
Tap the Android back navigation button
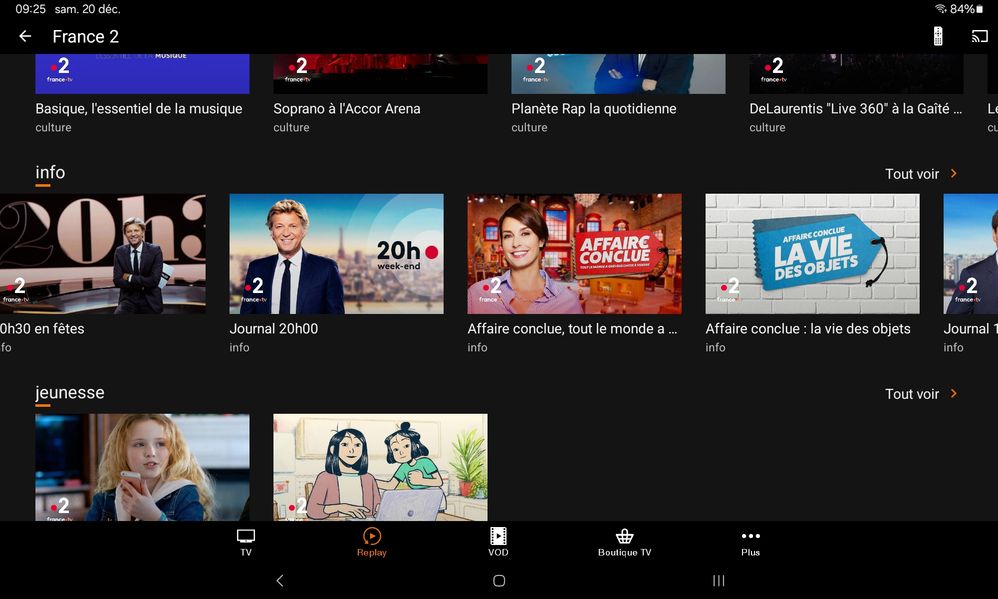pos(279,581)
